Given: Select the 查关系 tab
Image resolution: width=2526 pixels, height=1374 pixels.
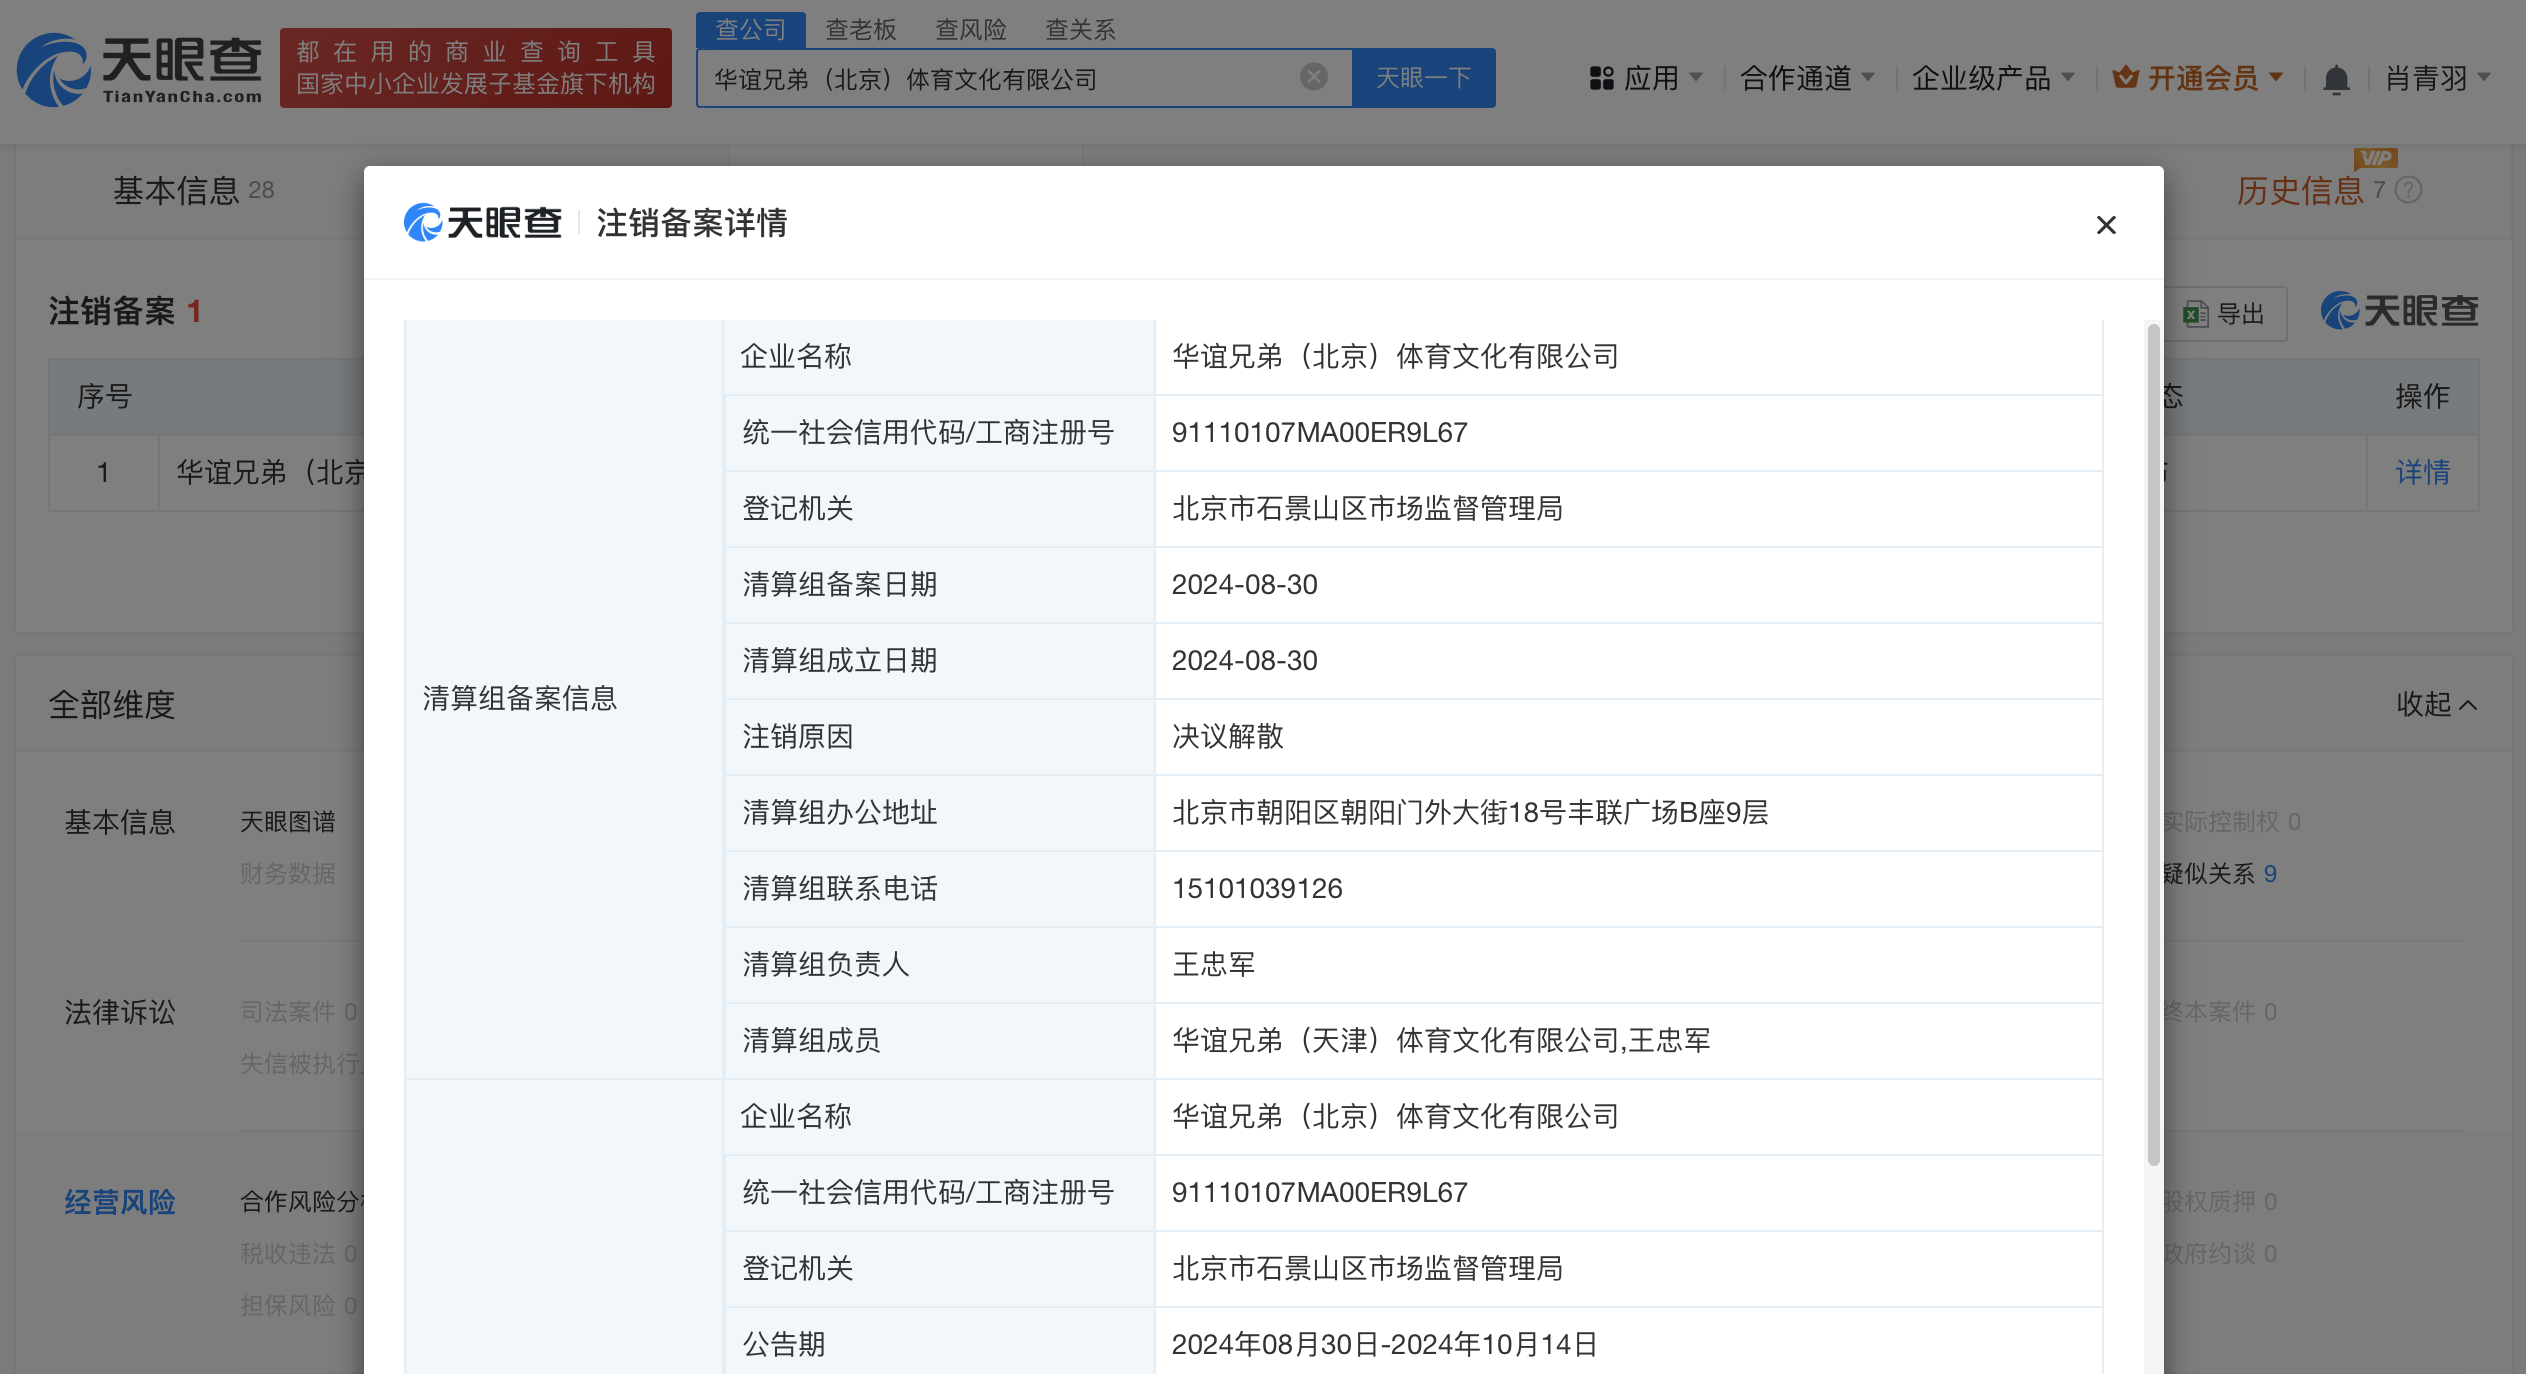Looking at the screenshot, I should (x=1080, y=29).
